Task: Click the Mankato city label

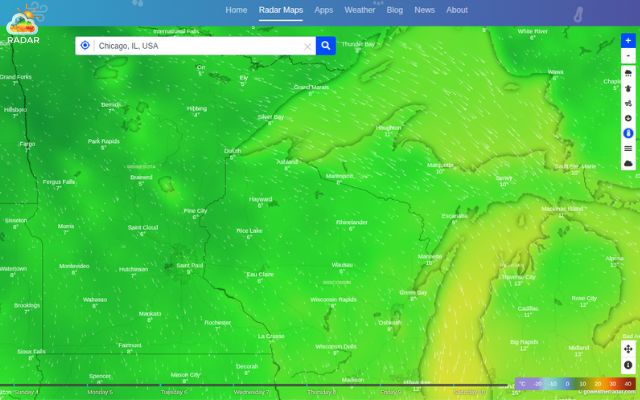Action: [150, 314]
